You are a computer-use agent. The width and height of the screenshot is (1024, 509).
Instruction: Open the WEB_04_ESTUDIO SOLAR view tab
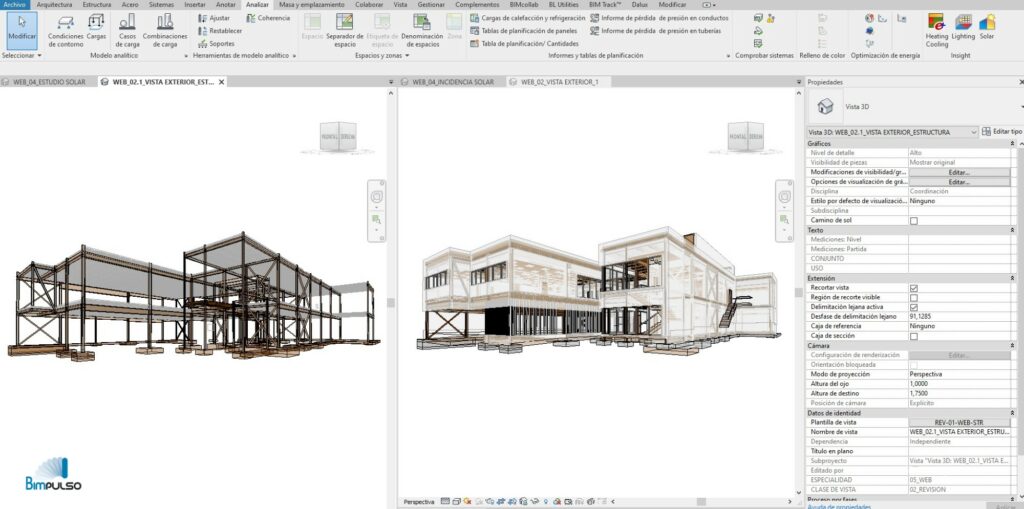pyautogui.click(x=47, y=81)
